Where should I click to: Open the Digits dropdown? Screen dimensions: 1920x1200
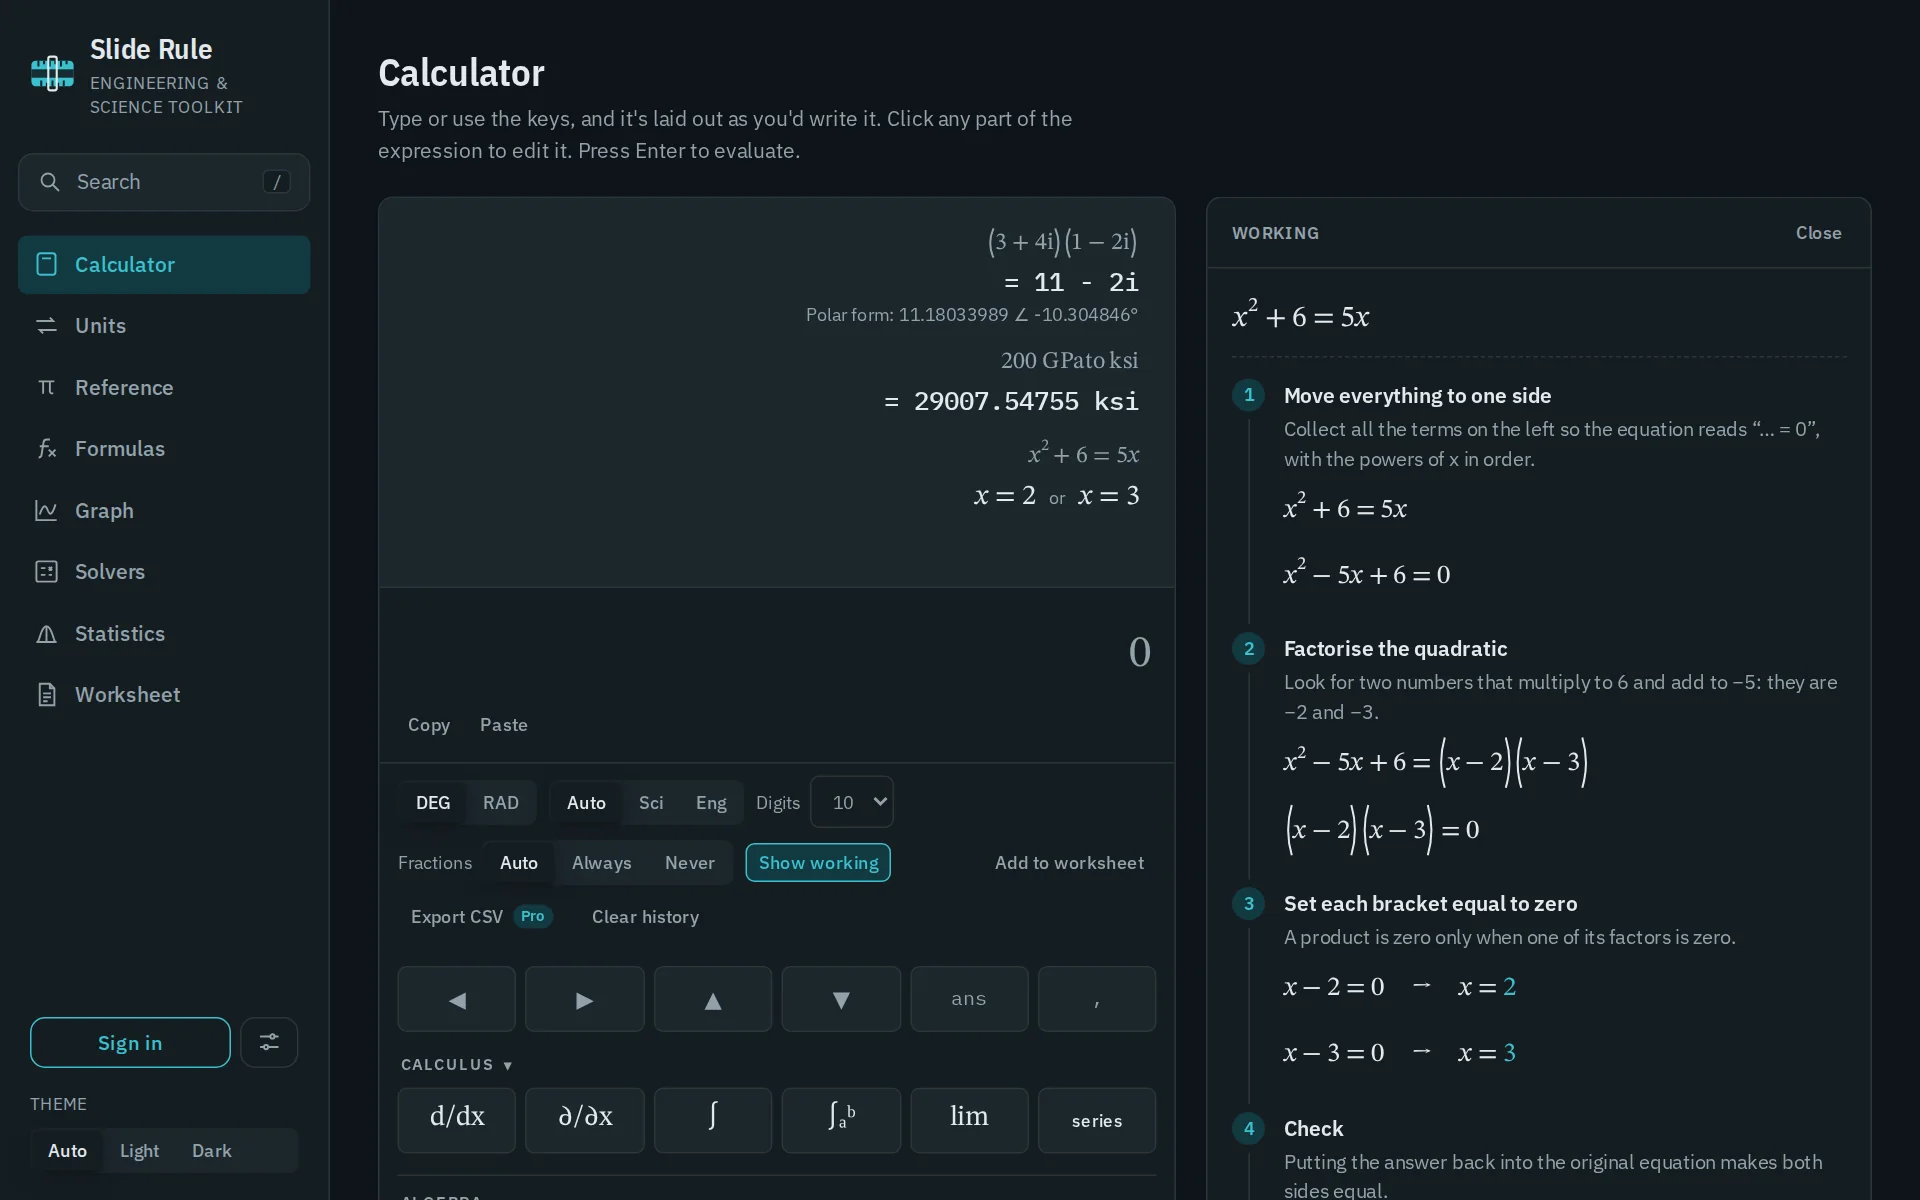click(x=852, y=802)
